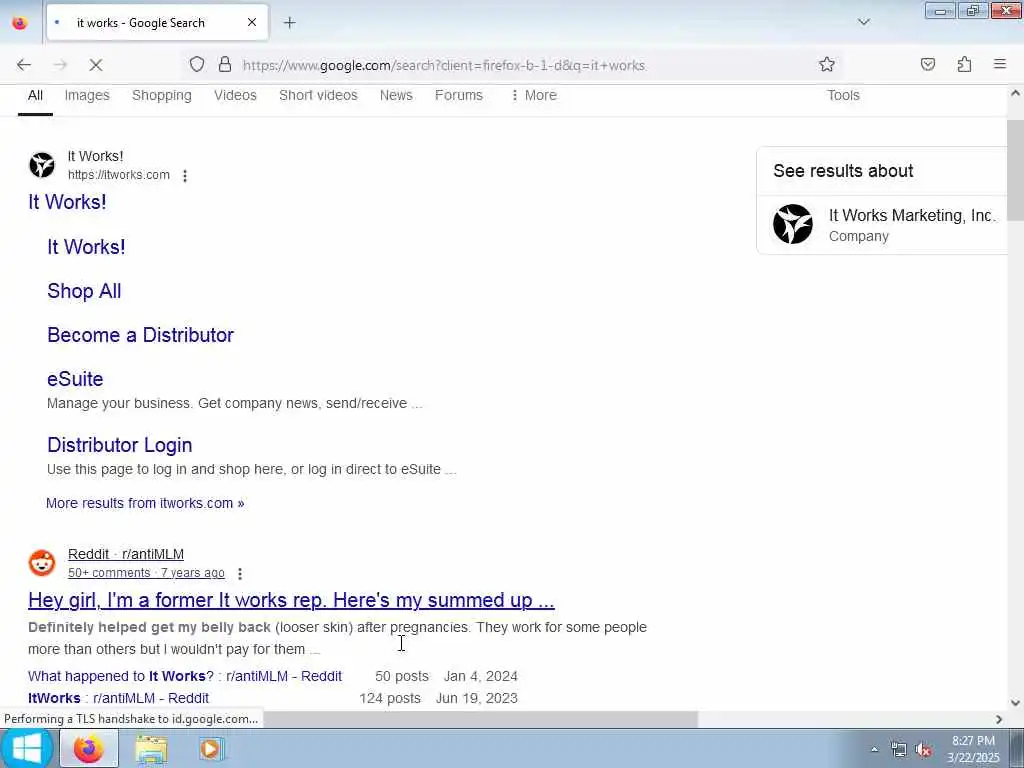Screen dimensions: 1024x768
Task: Switch to the Forums tab
Action: click(x=458, y=95)
